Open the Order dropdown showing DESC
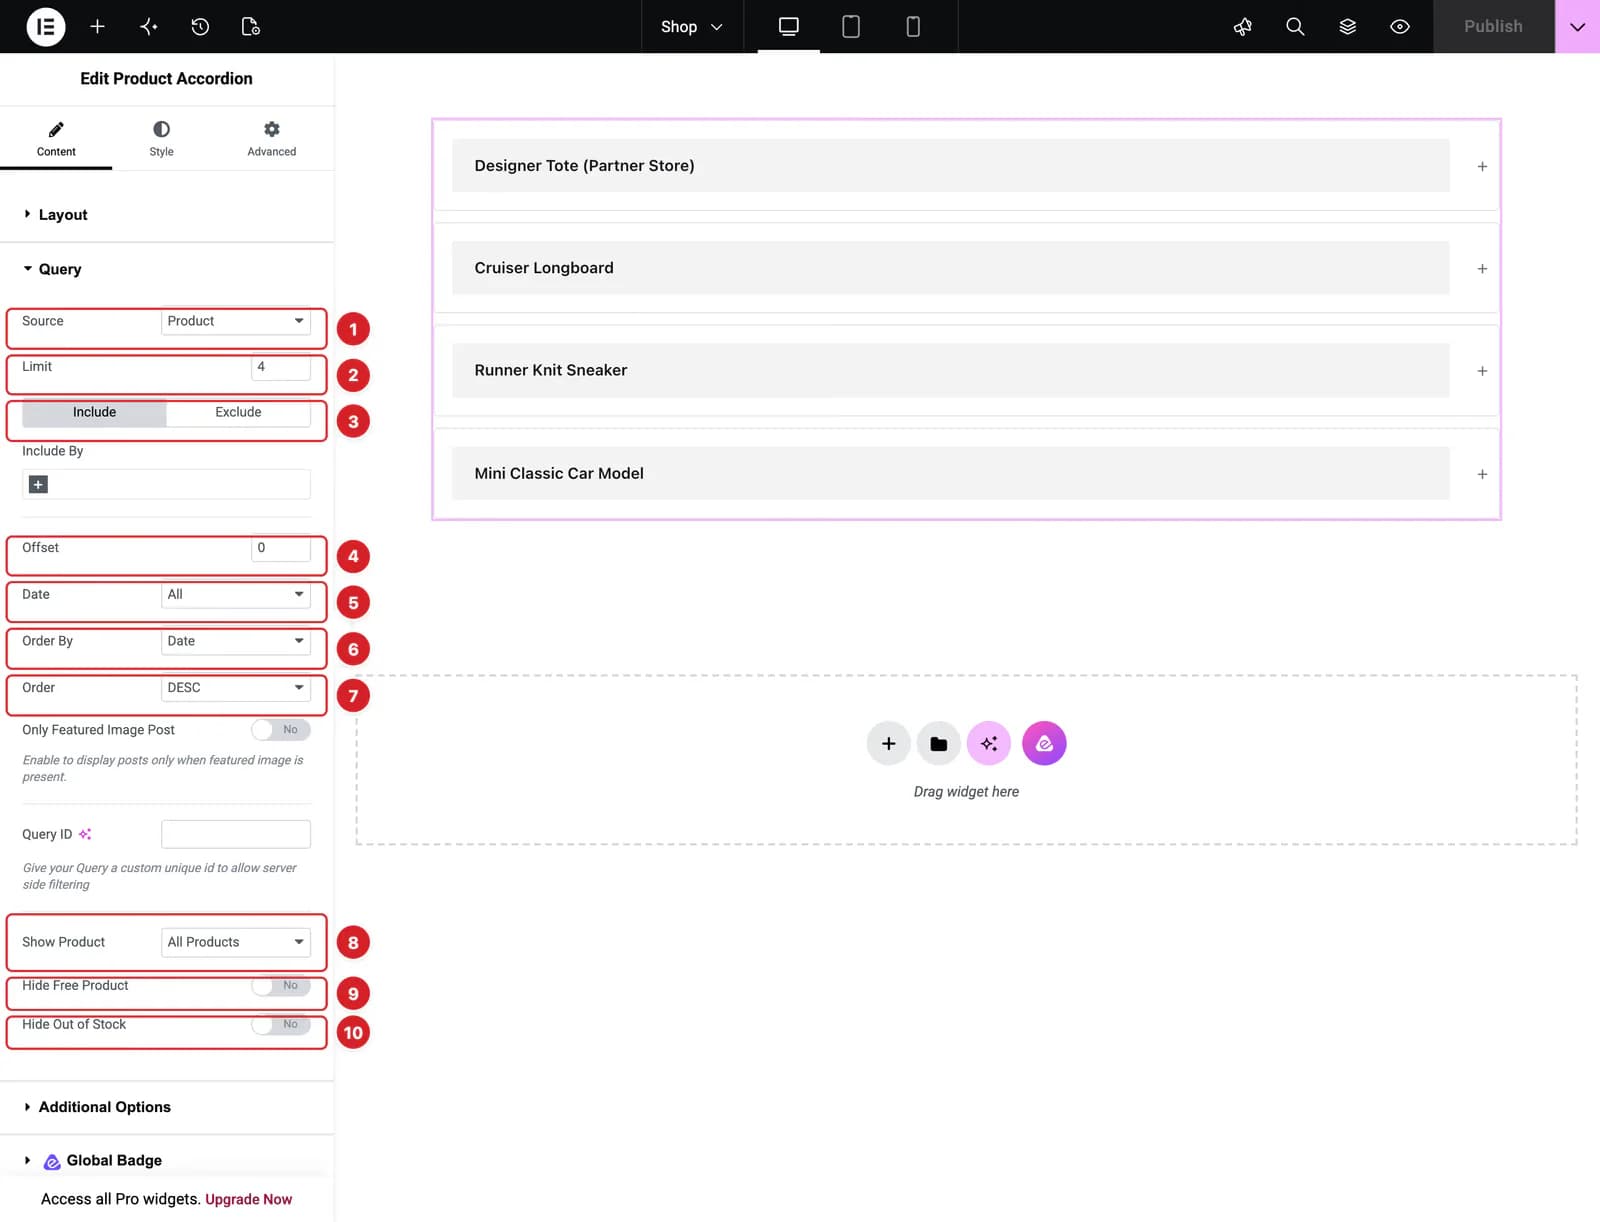Screen dimensions: 1600x1222 tap(236, 688)
